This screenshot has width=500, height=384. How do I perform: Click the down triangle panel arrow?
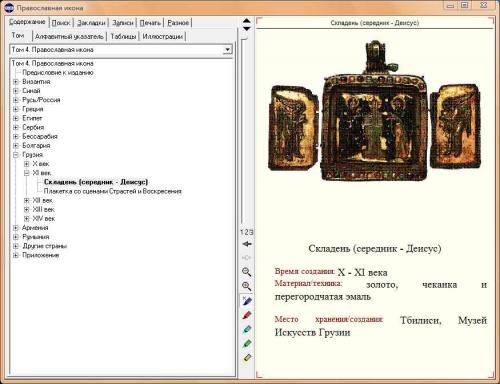tap(247, 28)
